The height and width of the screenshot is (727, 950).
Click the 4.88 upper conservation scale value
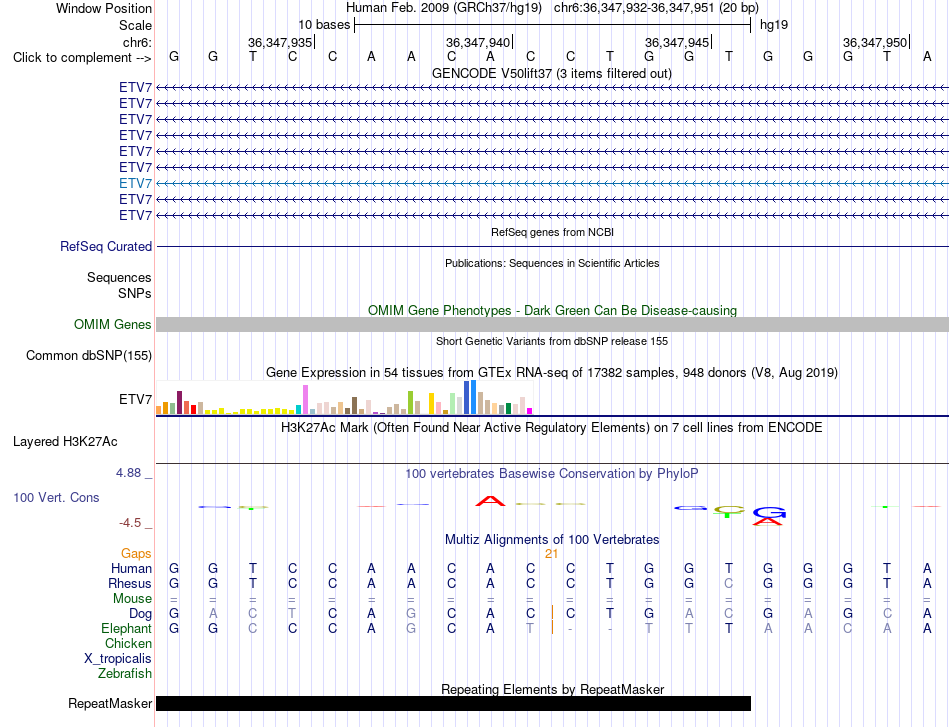click(128, 473)
